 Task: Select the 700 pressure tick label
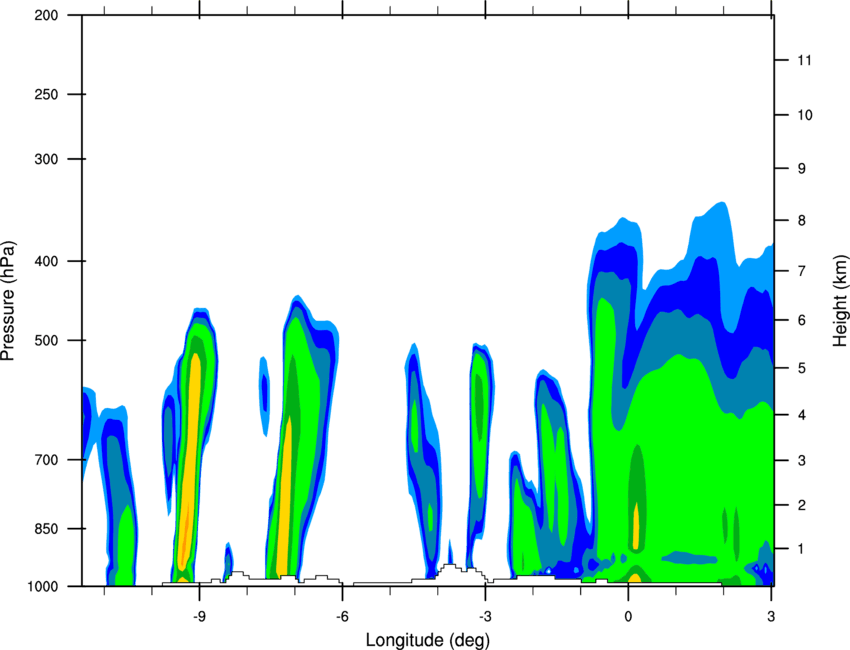click(x=46, y=460)
